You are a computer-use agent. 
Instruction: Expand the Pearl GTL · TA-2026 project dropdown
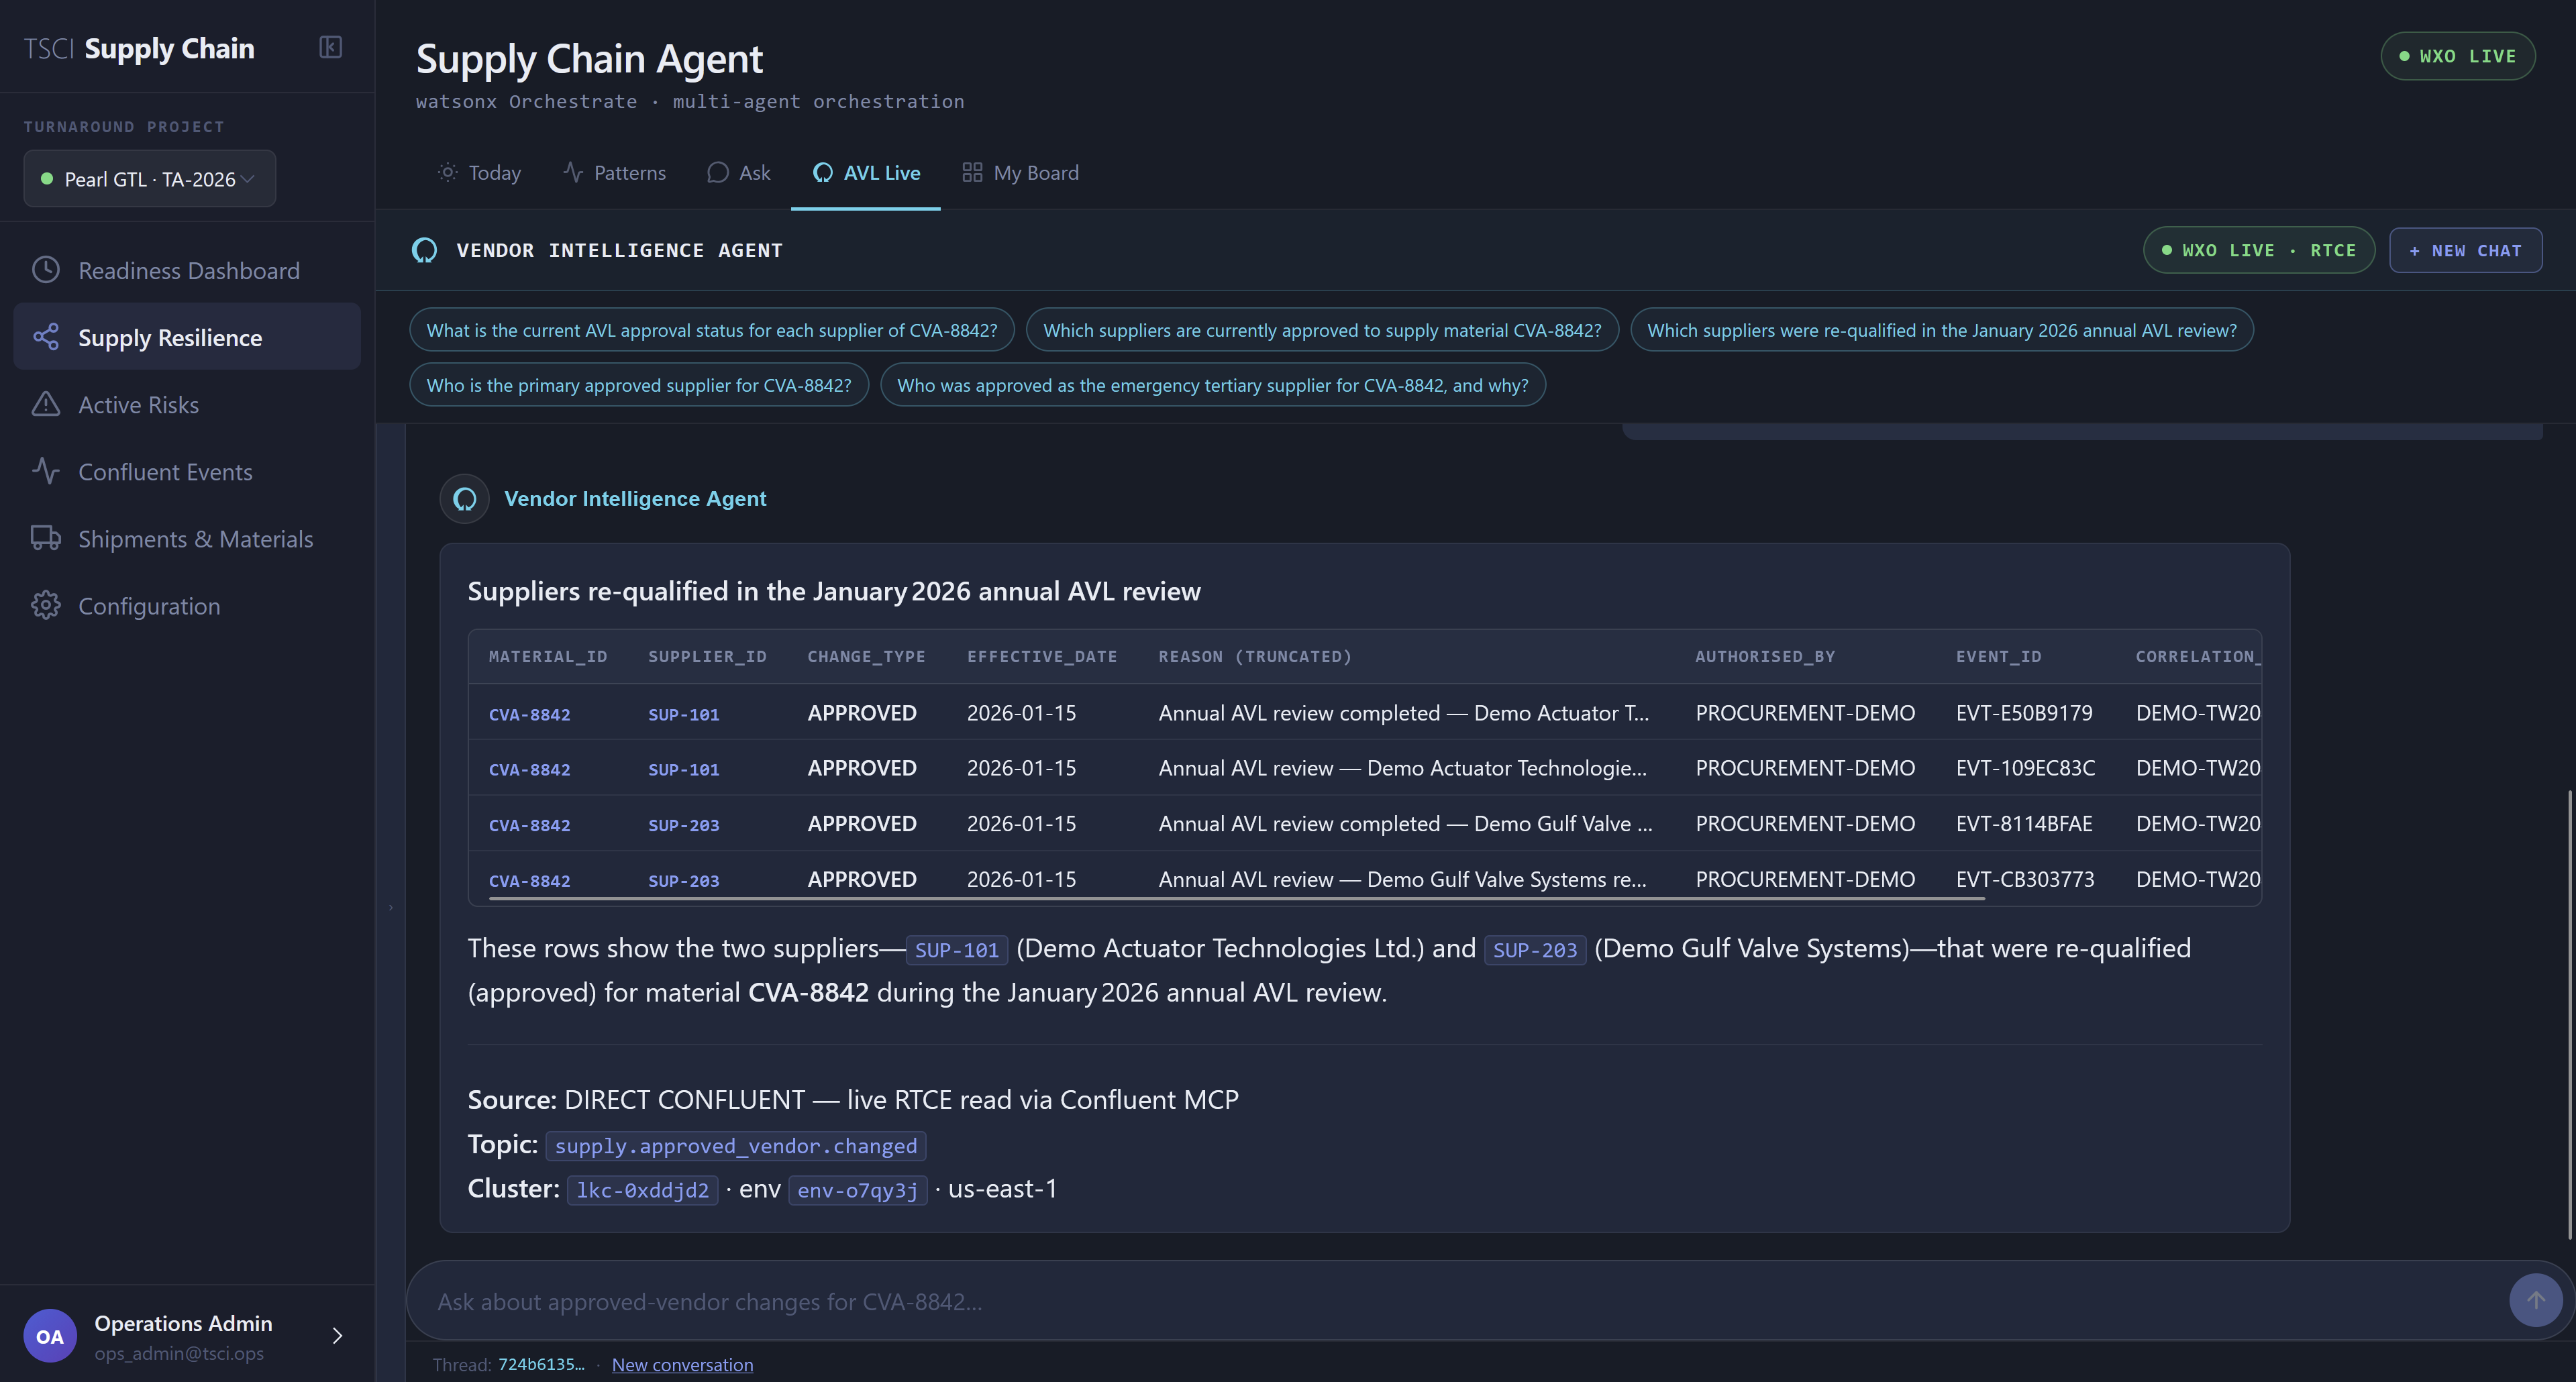[150, 179]
